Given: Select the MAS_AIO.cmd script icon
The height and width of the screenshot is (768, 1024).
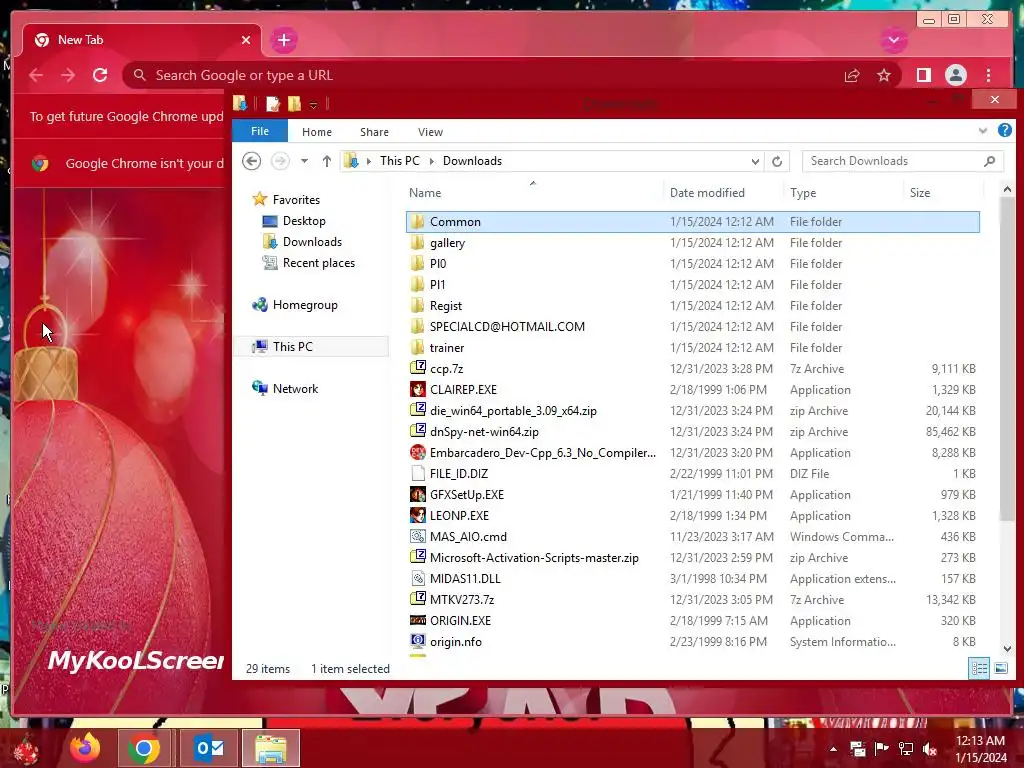Looking at the screenshot, I should point(418,537).
